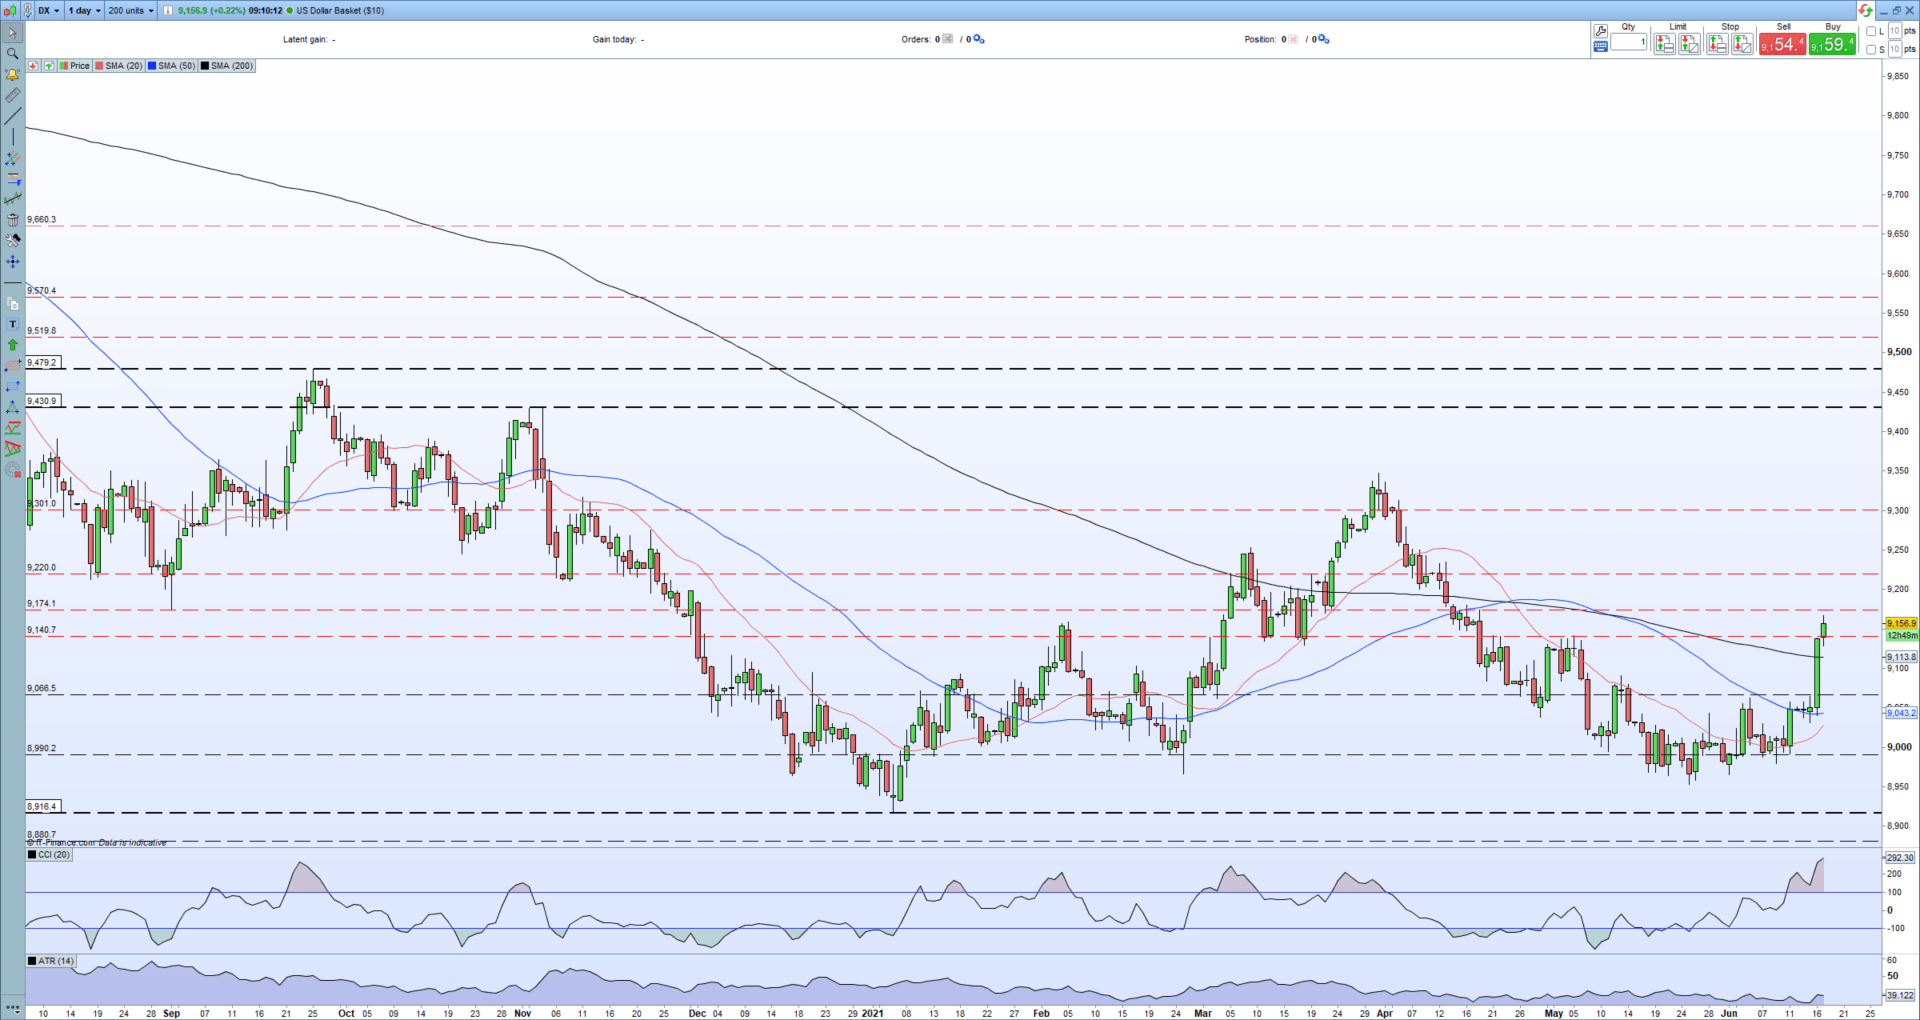Toggle the blue on-screen keyboard icon

(1600, 46)
